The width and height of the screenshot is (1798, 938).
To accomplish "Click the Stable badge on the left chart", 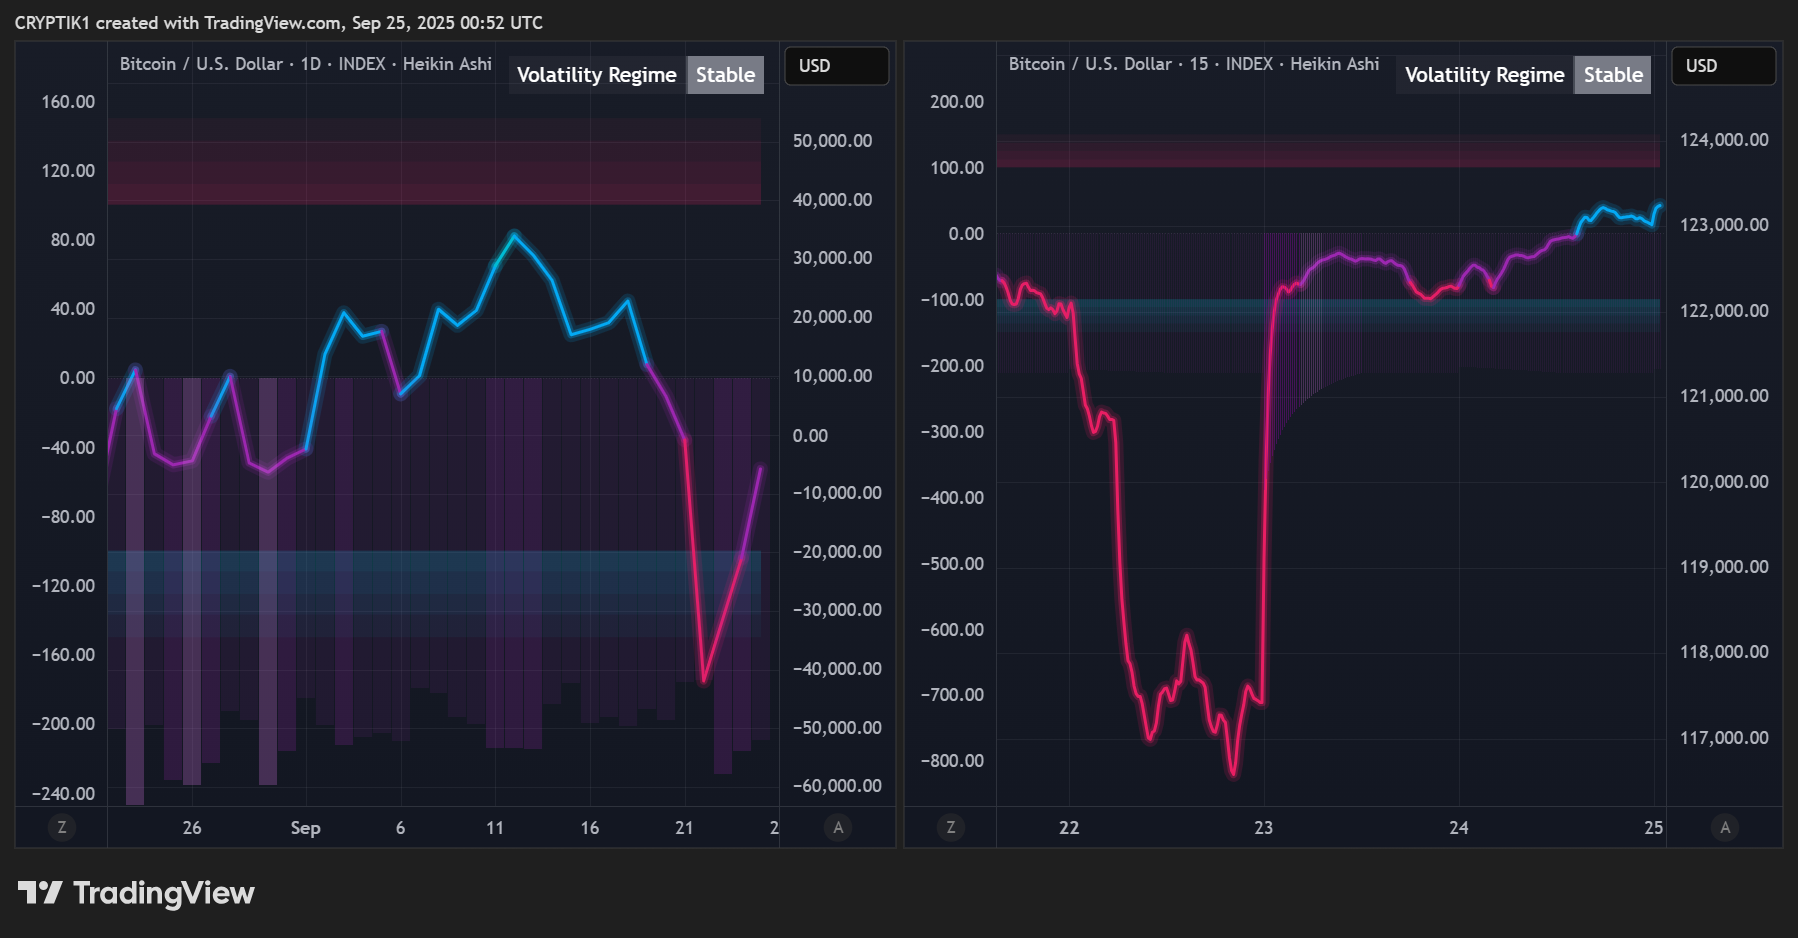I will (x=725, y=75).
